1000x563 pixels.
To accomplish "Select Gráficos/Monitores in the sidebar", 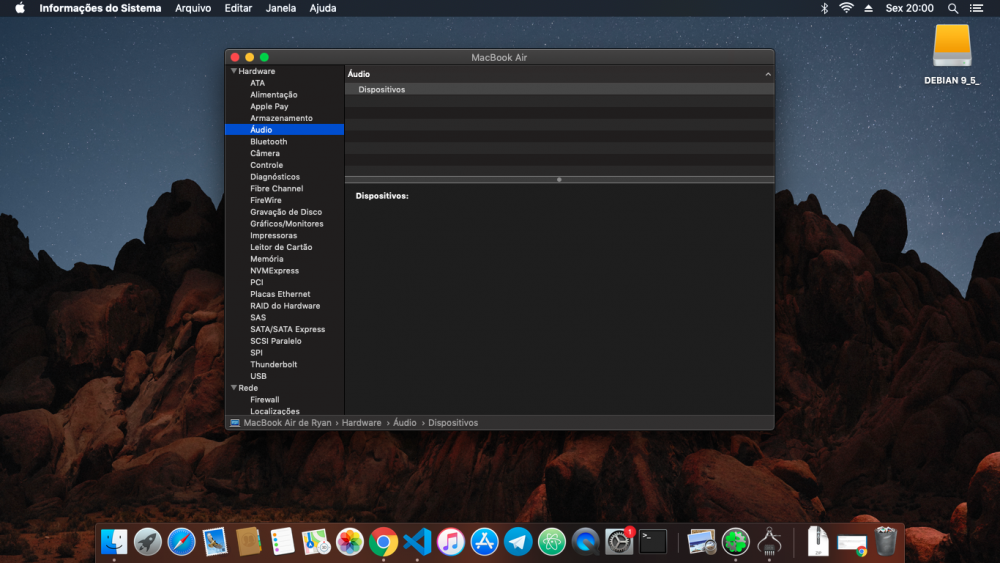I will coord(284,224).
